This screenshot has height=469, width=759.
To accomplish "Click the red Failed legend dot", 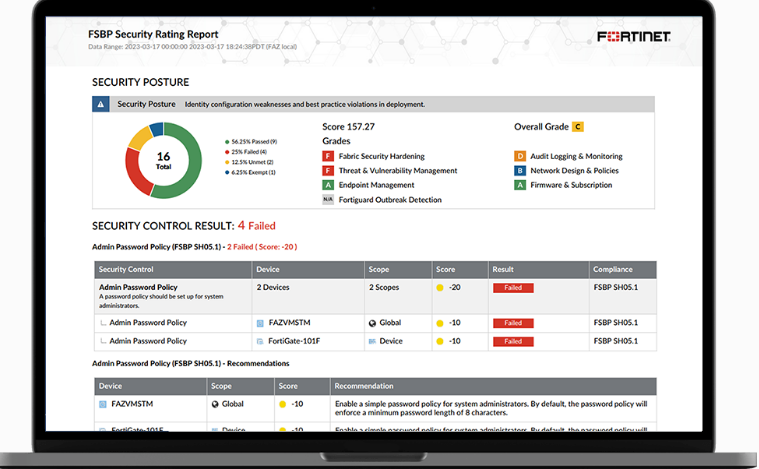I will pos(227,152).
